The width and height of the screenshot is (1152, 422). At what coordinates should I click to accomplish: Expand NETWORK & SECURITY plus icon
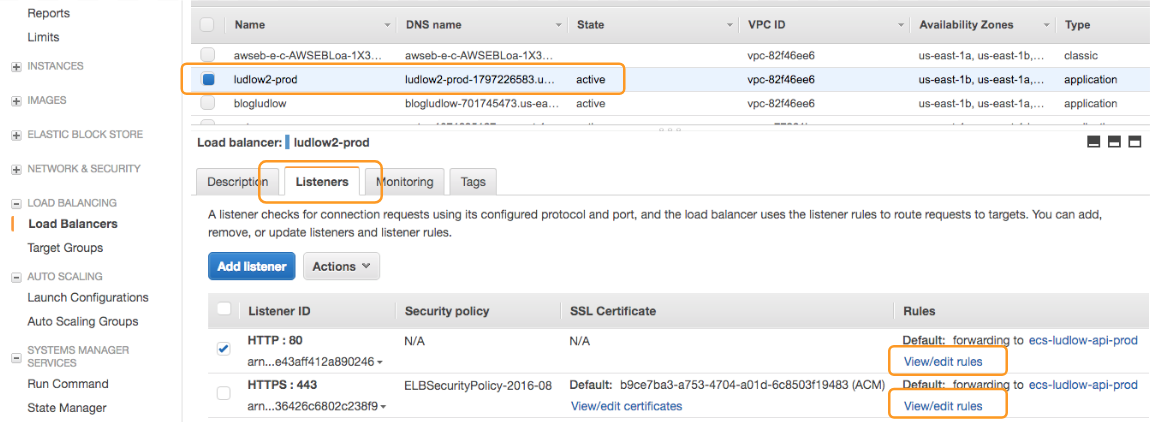tap(16, 169)
